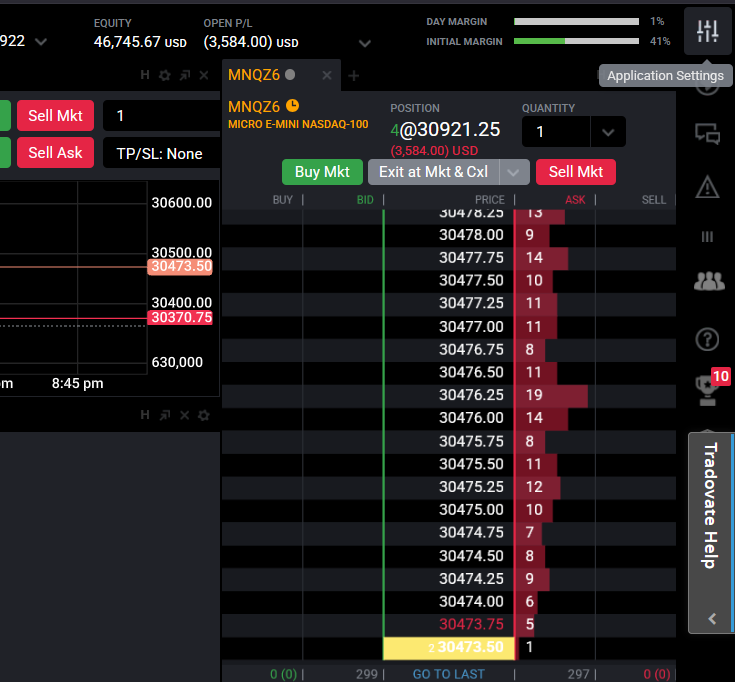This screenshot has height=682, width=735.
Task: Open the gear settings in chart panel header
Action: (165, 75)
